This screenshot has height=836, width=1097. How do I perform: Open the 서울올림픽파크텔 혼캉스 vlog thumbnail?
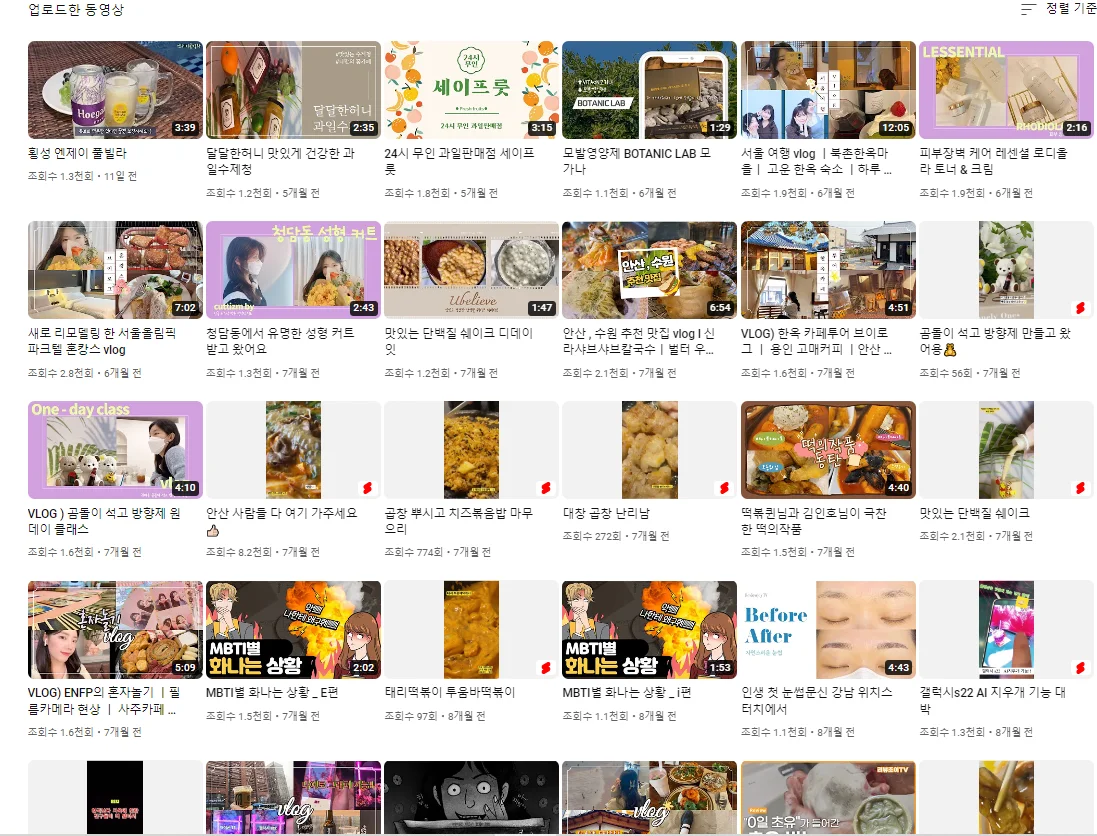[x=115, y=270]
